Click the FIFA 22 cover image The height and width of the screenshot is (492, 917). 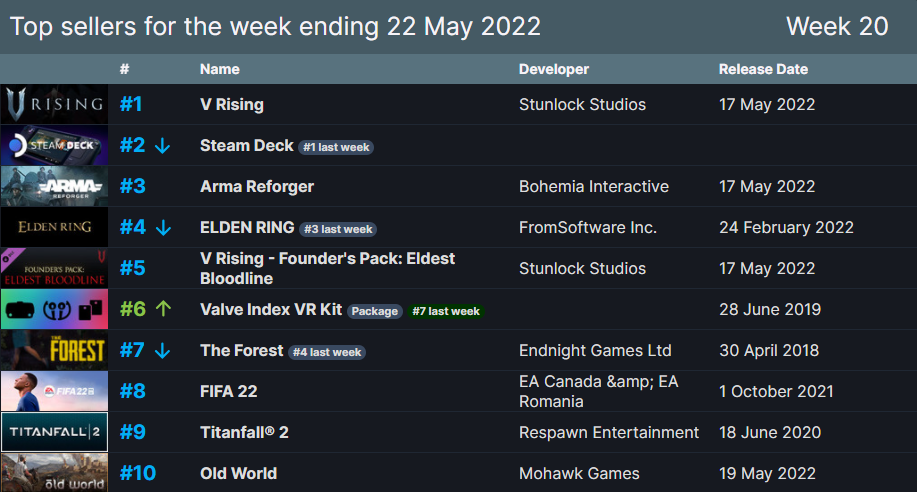click(x=54, y=391)
